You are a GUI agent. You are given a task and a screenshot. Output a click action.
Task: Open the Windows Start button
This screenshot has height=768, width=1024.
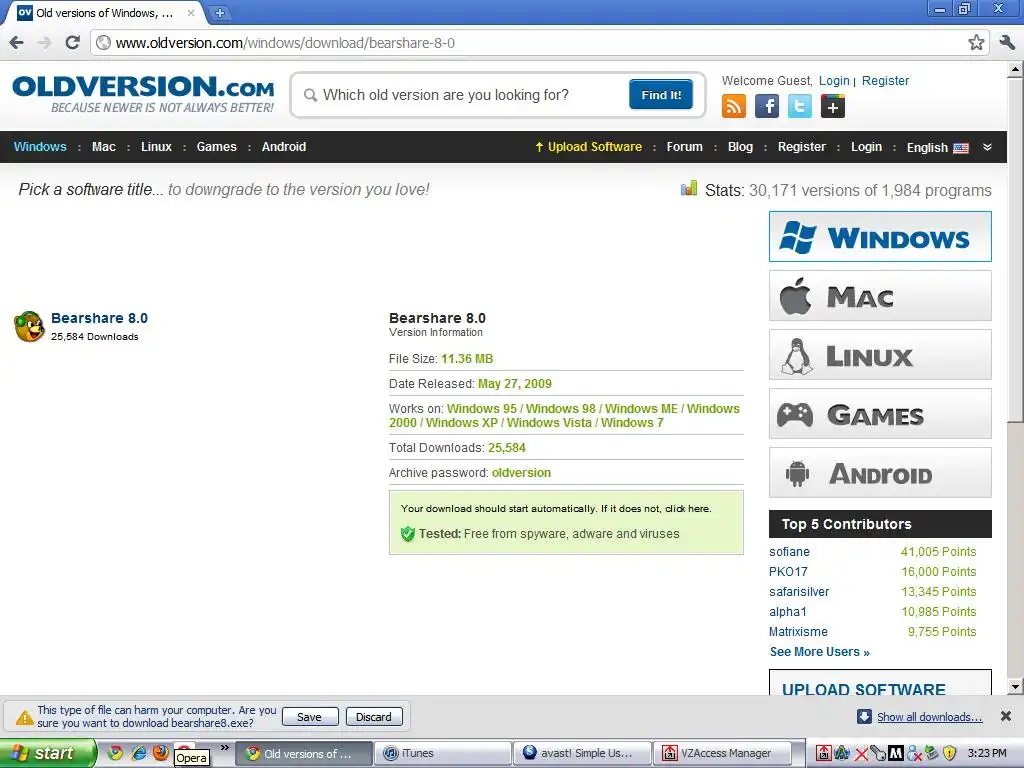pyautogui.click(x=48, y=753)
